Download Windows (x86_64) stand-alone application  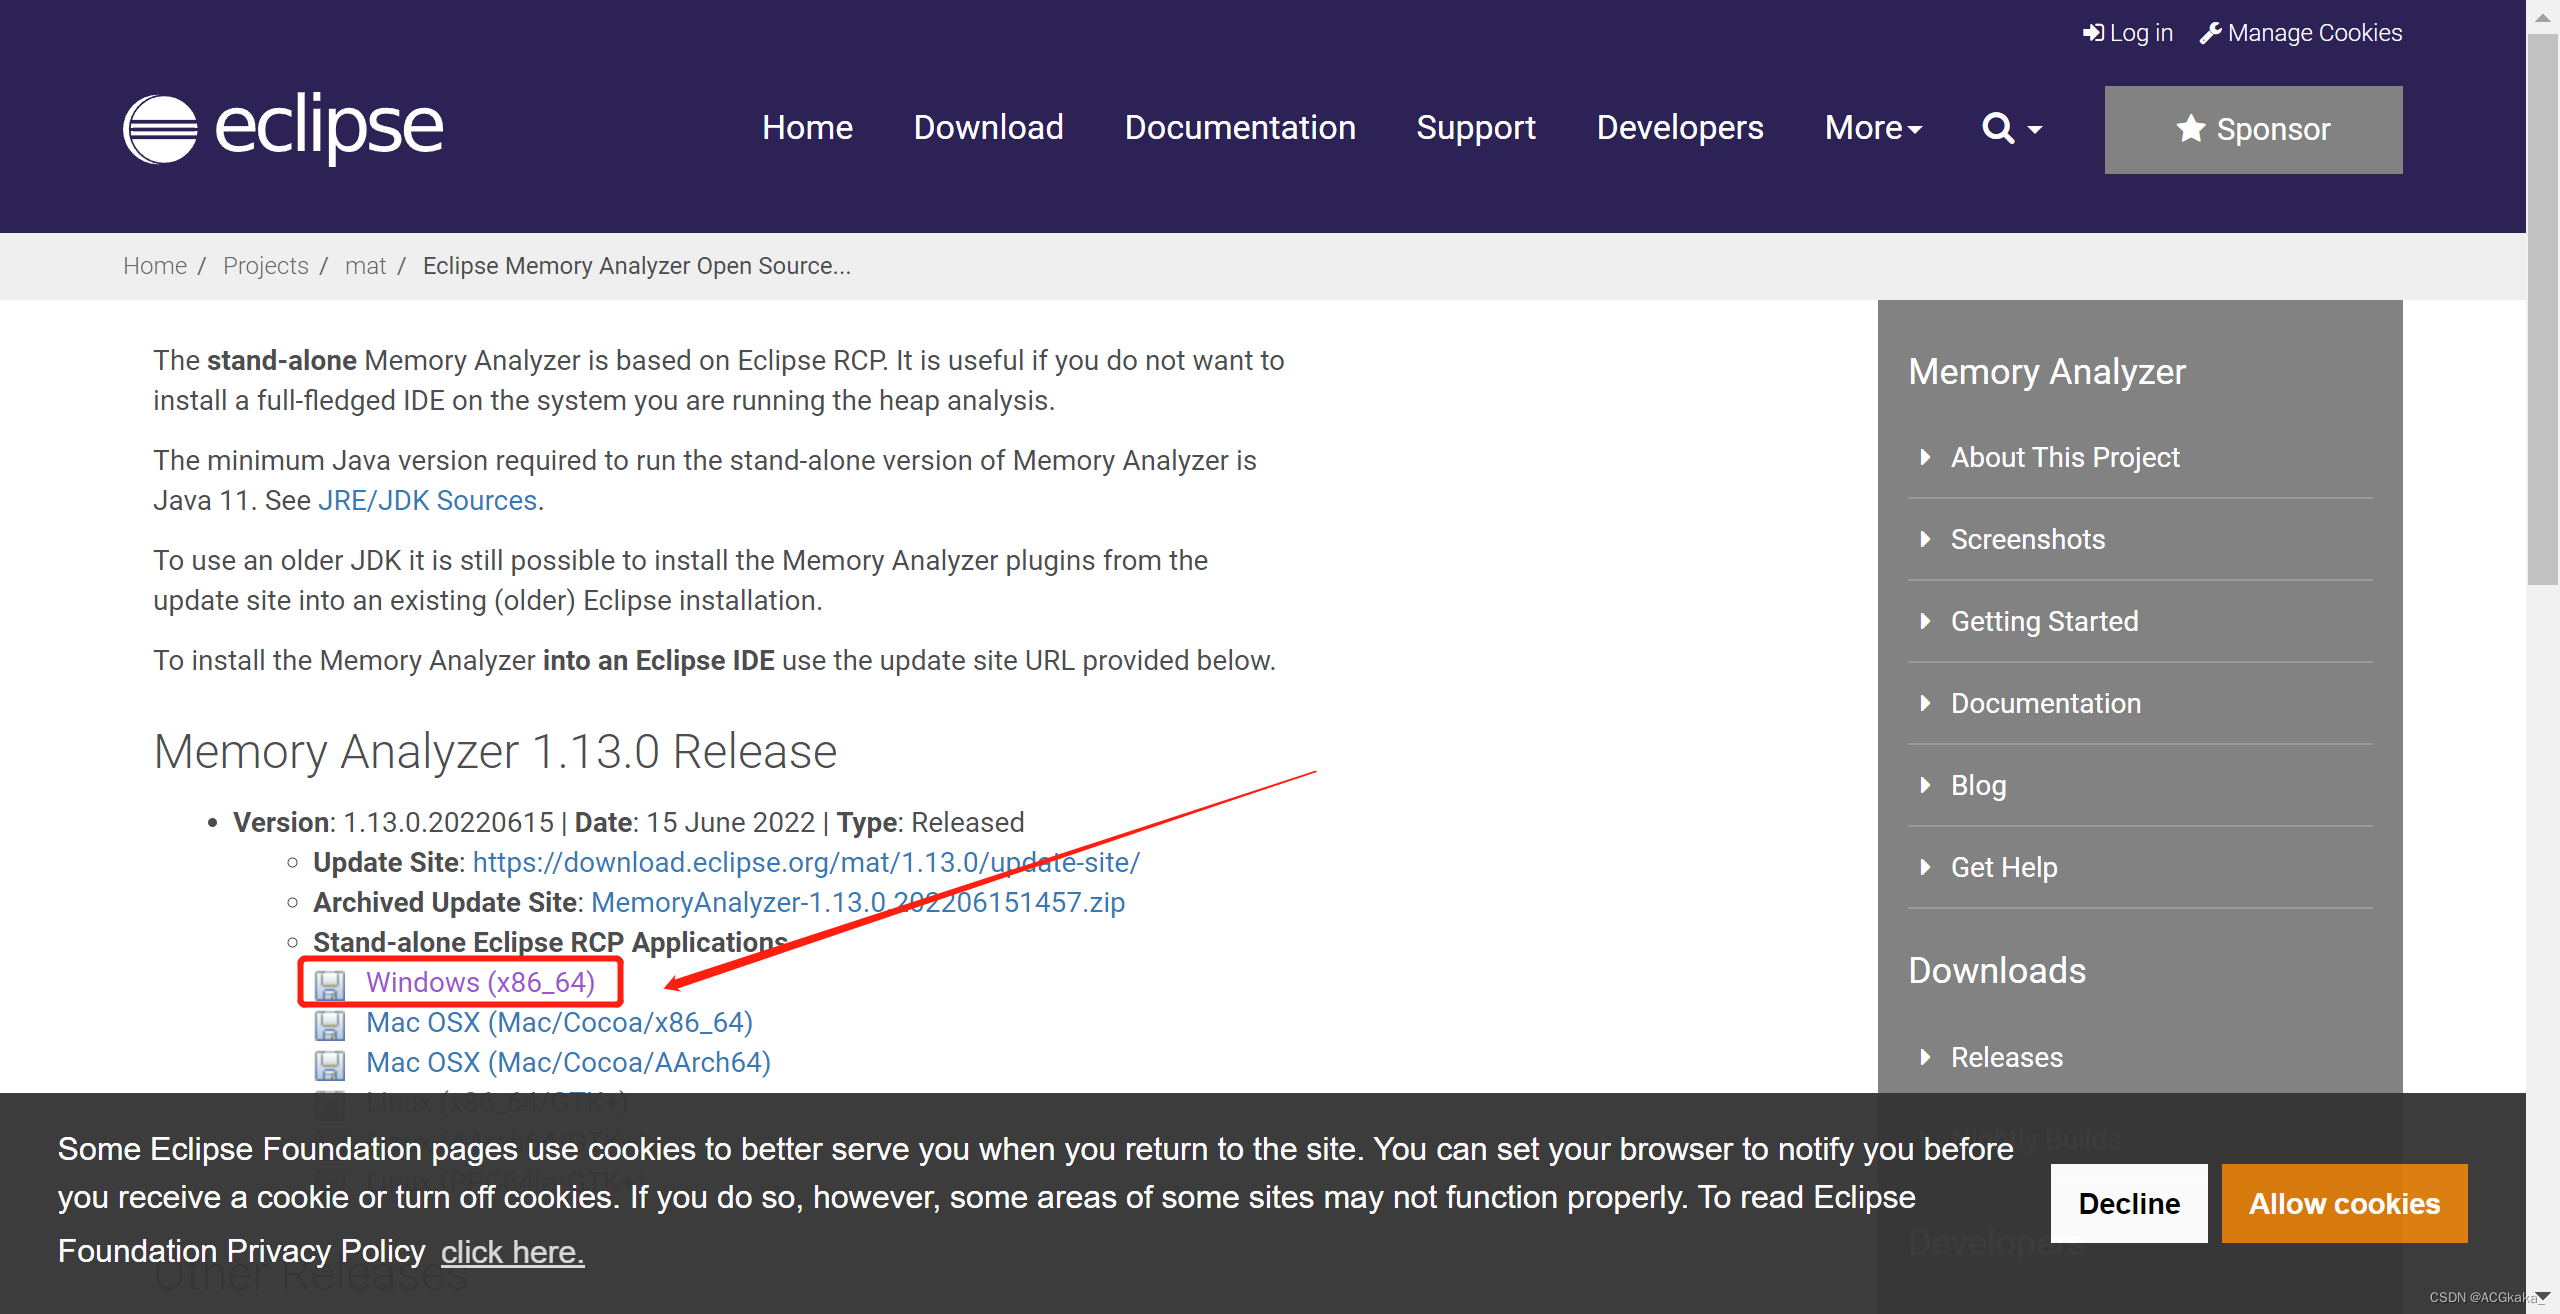(x=480, y=982)
